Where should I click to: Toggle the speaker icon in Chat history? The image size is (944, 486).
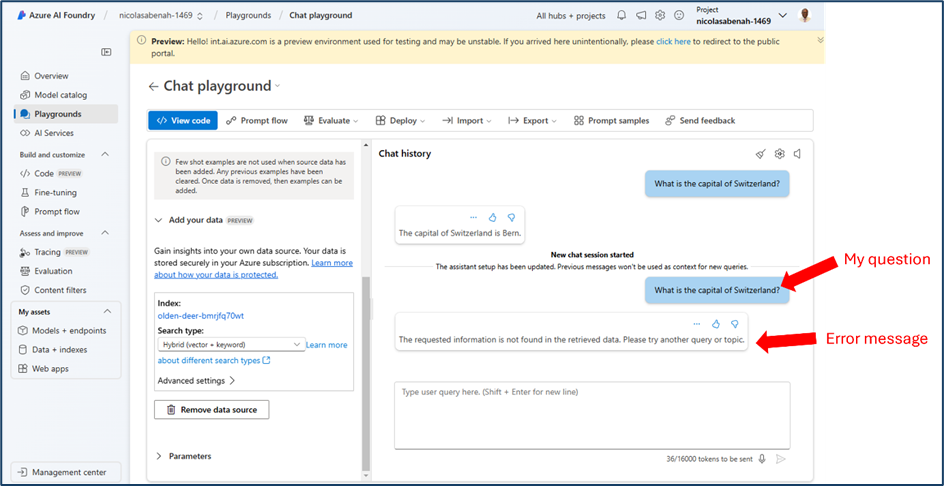point(797,154)
